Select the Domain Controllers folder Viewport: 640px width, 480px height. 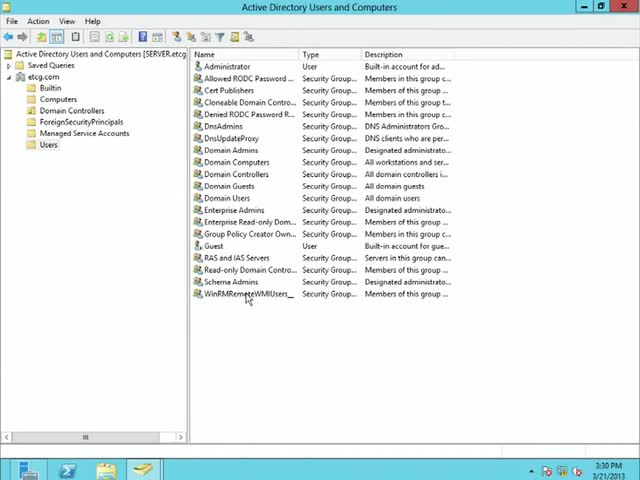[72, 111]
